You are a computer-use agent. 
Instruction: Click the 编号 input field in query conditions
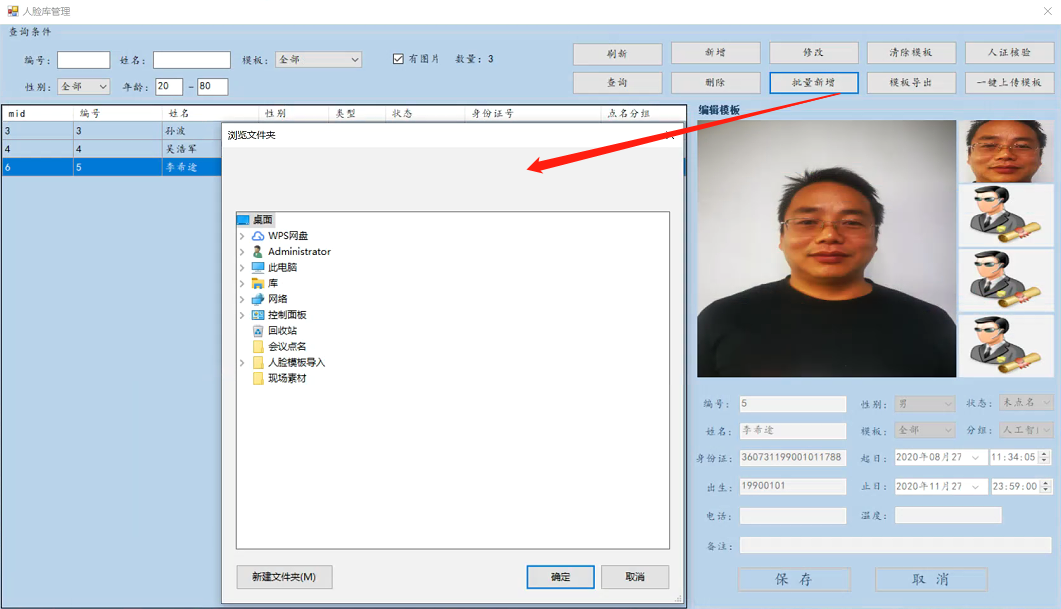(83, 60)
